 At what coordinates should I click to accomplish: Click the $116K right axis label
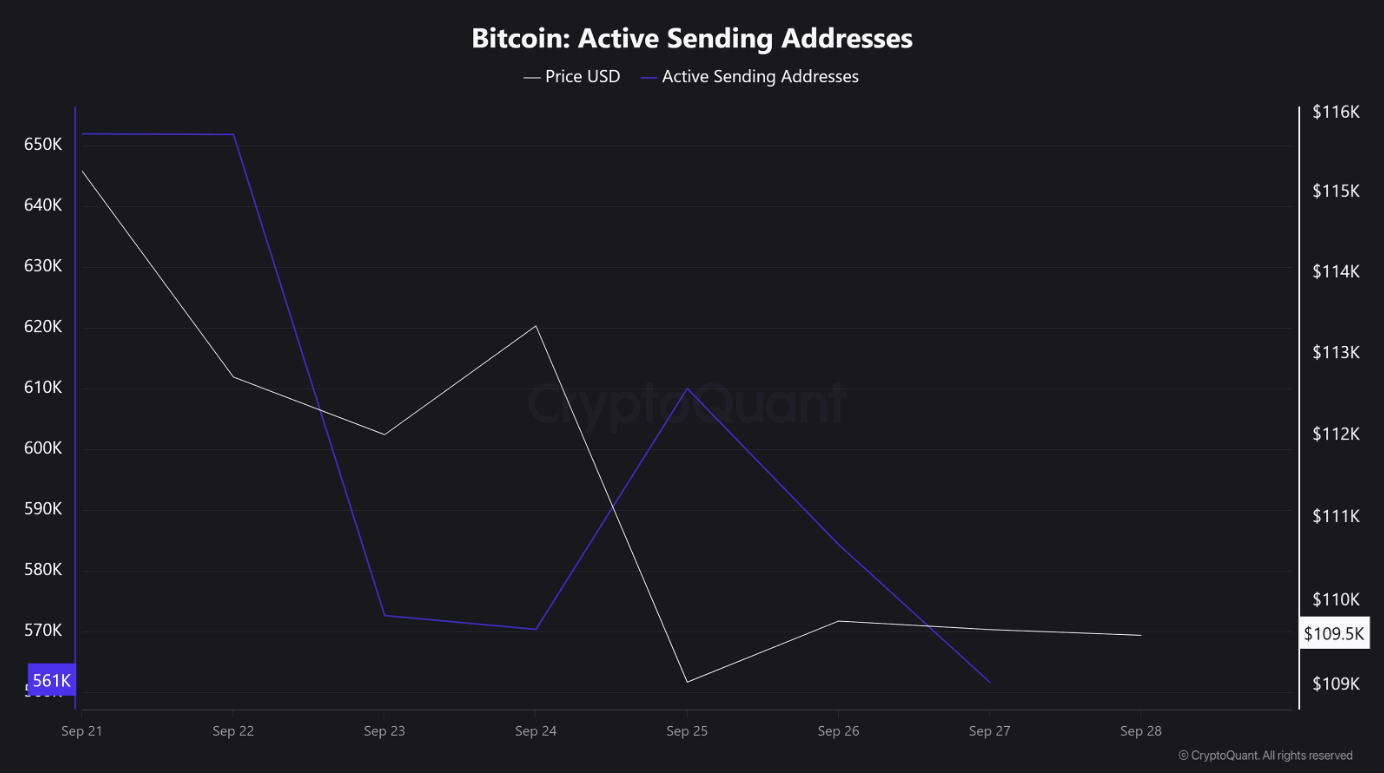[x=1336, y=113]
